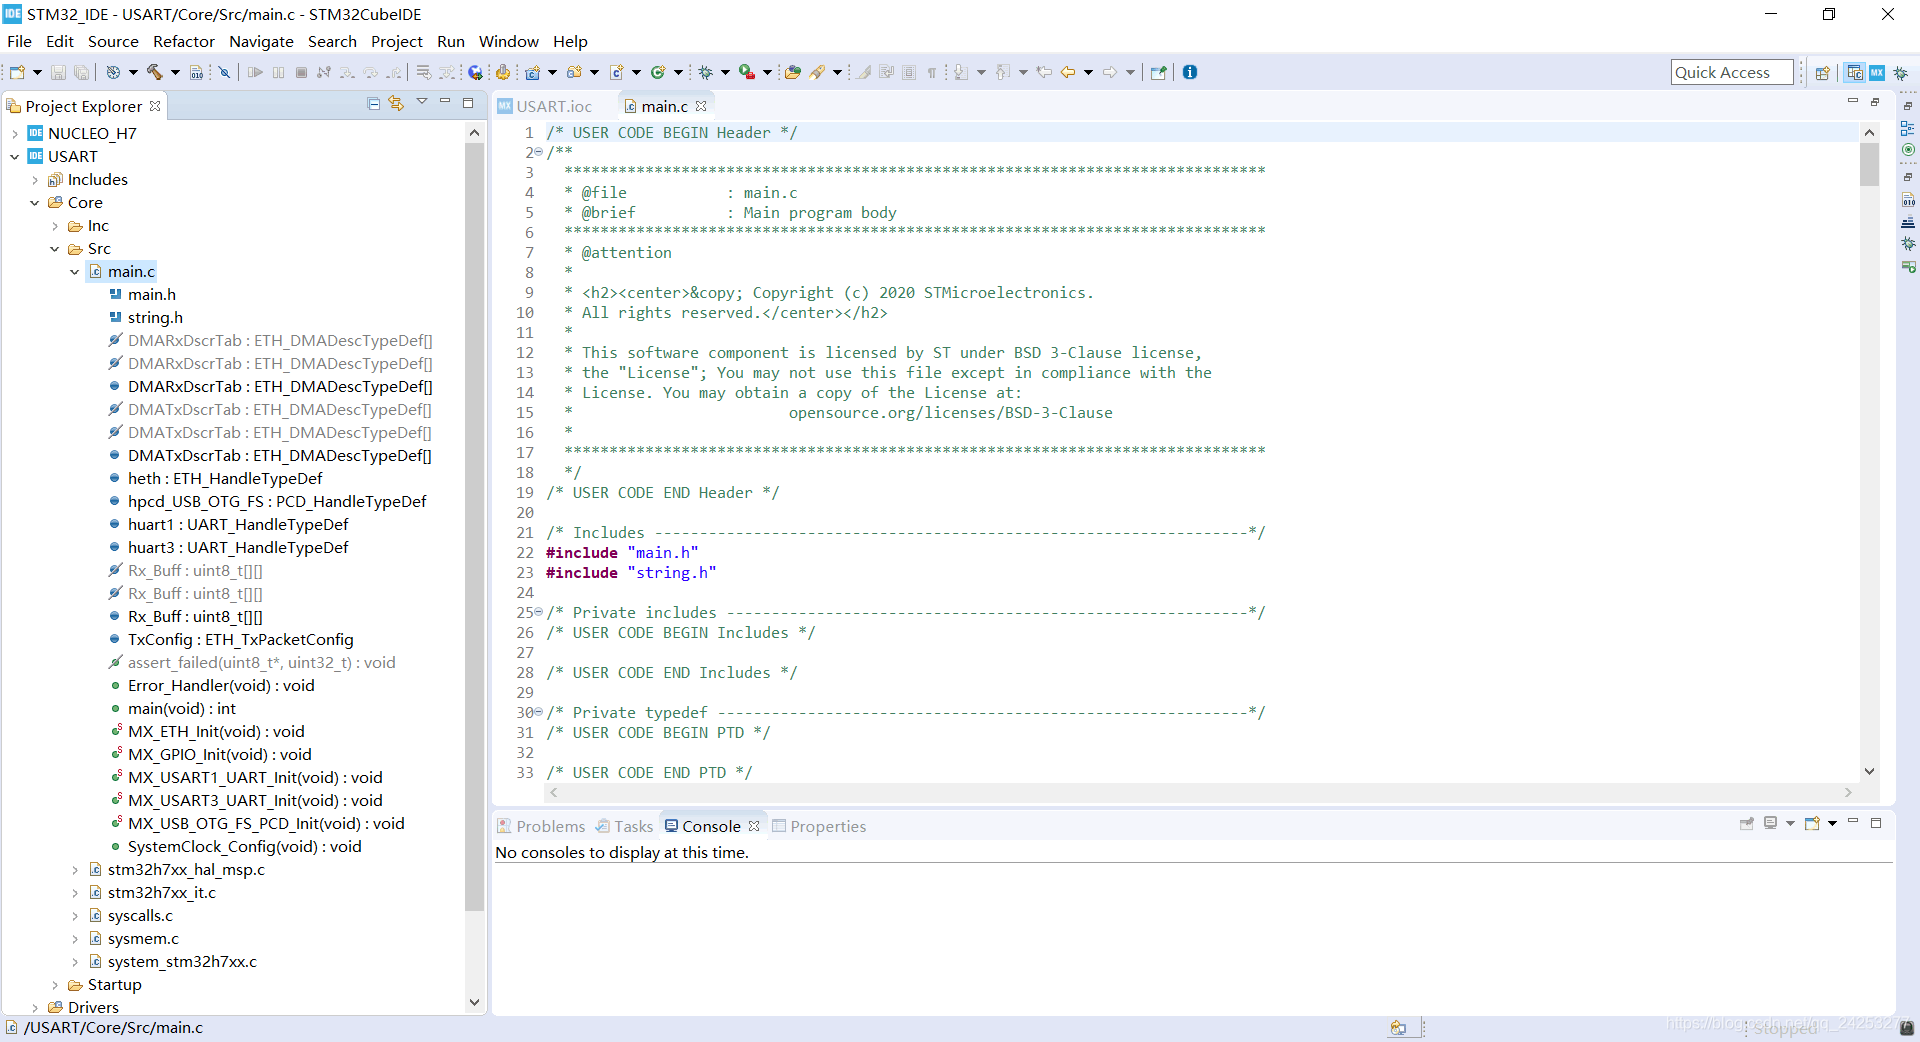Click the editor horizontal scrollbar track

1200,792
